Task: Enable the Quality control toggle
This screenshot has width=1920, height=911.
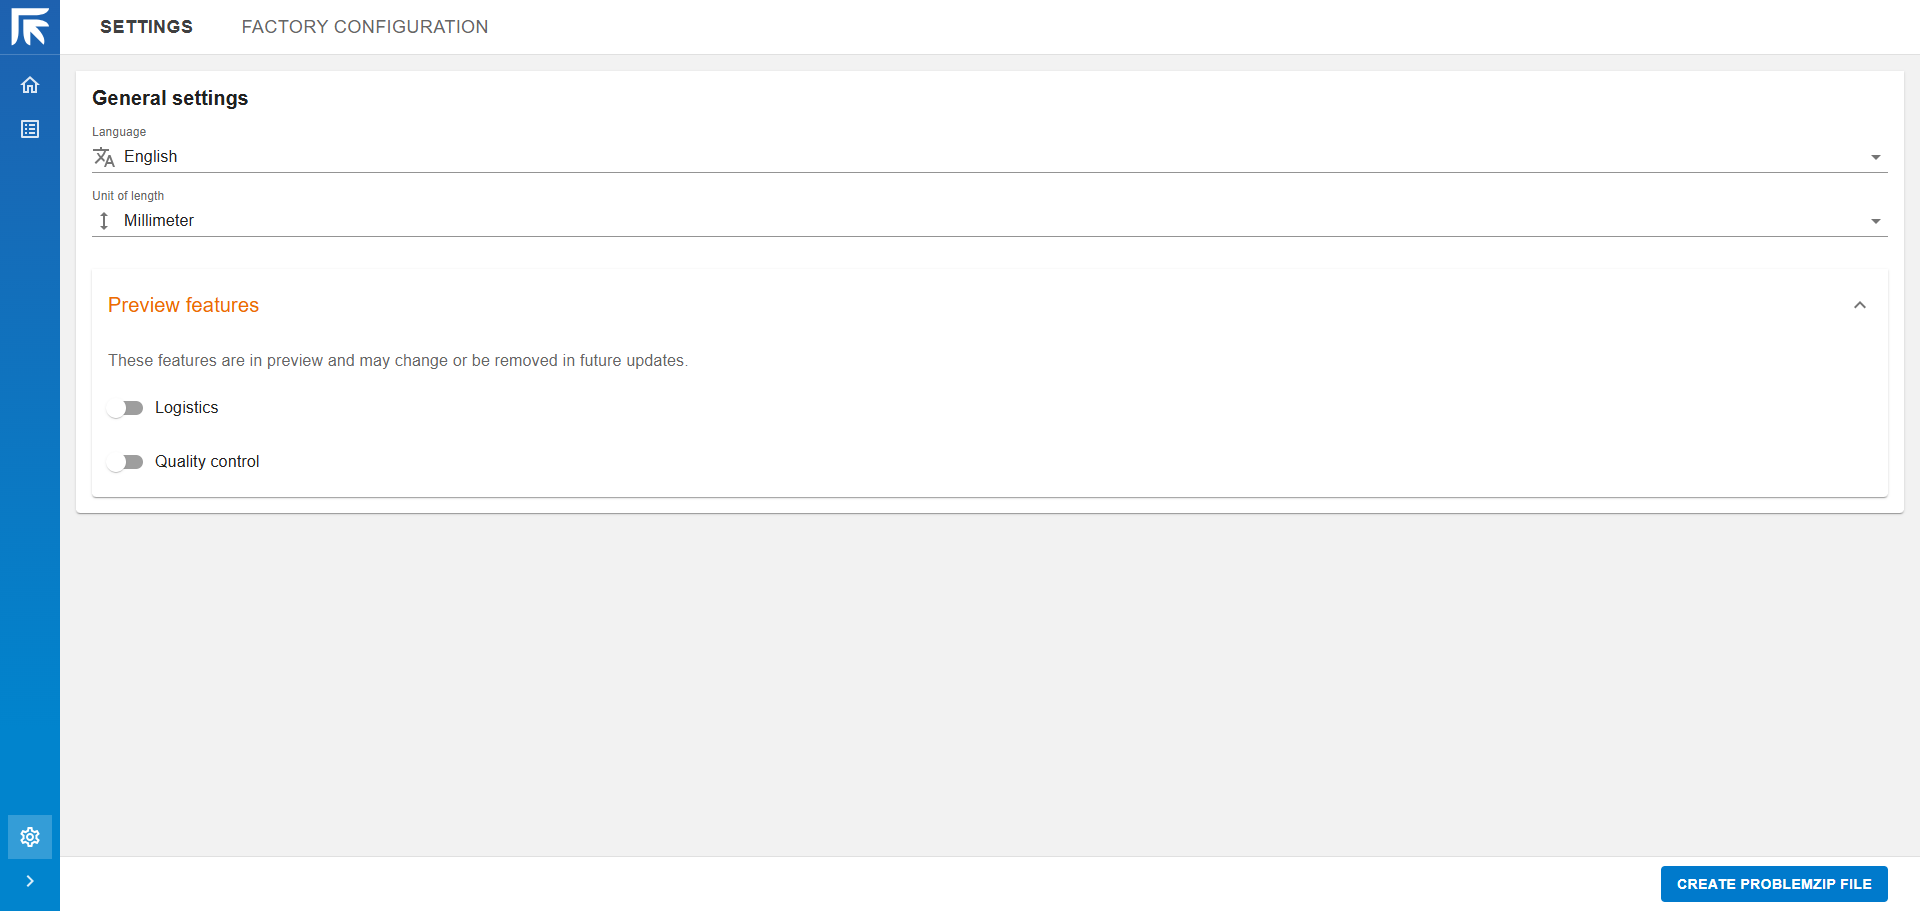Action: 125,462
